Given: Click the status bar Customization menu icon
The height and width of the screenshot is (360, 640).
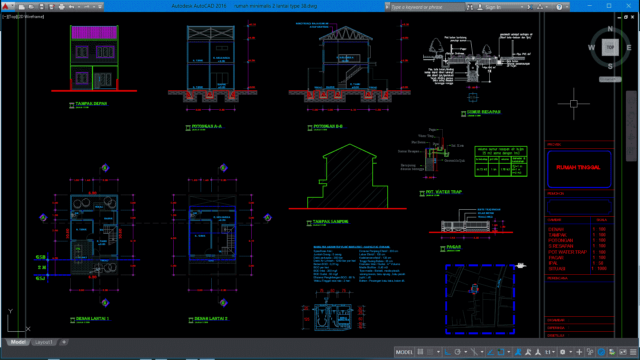Looking at the screenshot, I should coord(633,352).
